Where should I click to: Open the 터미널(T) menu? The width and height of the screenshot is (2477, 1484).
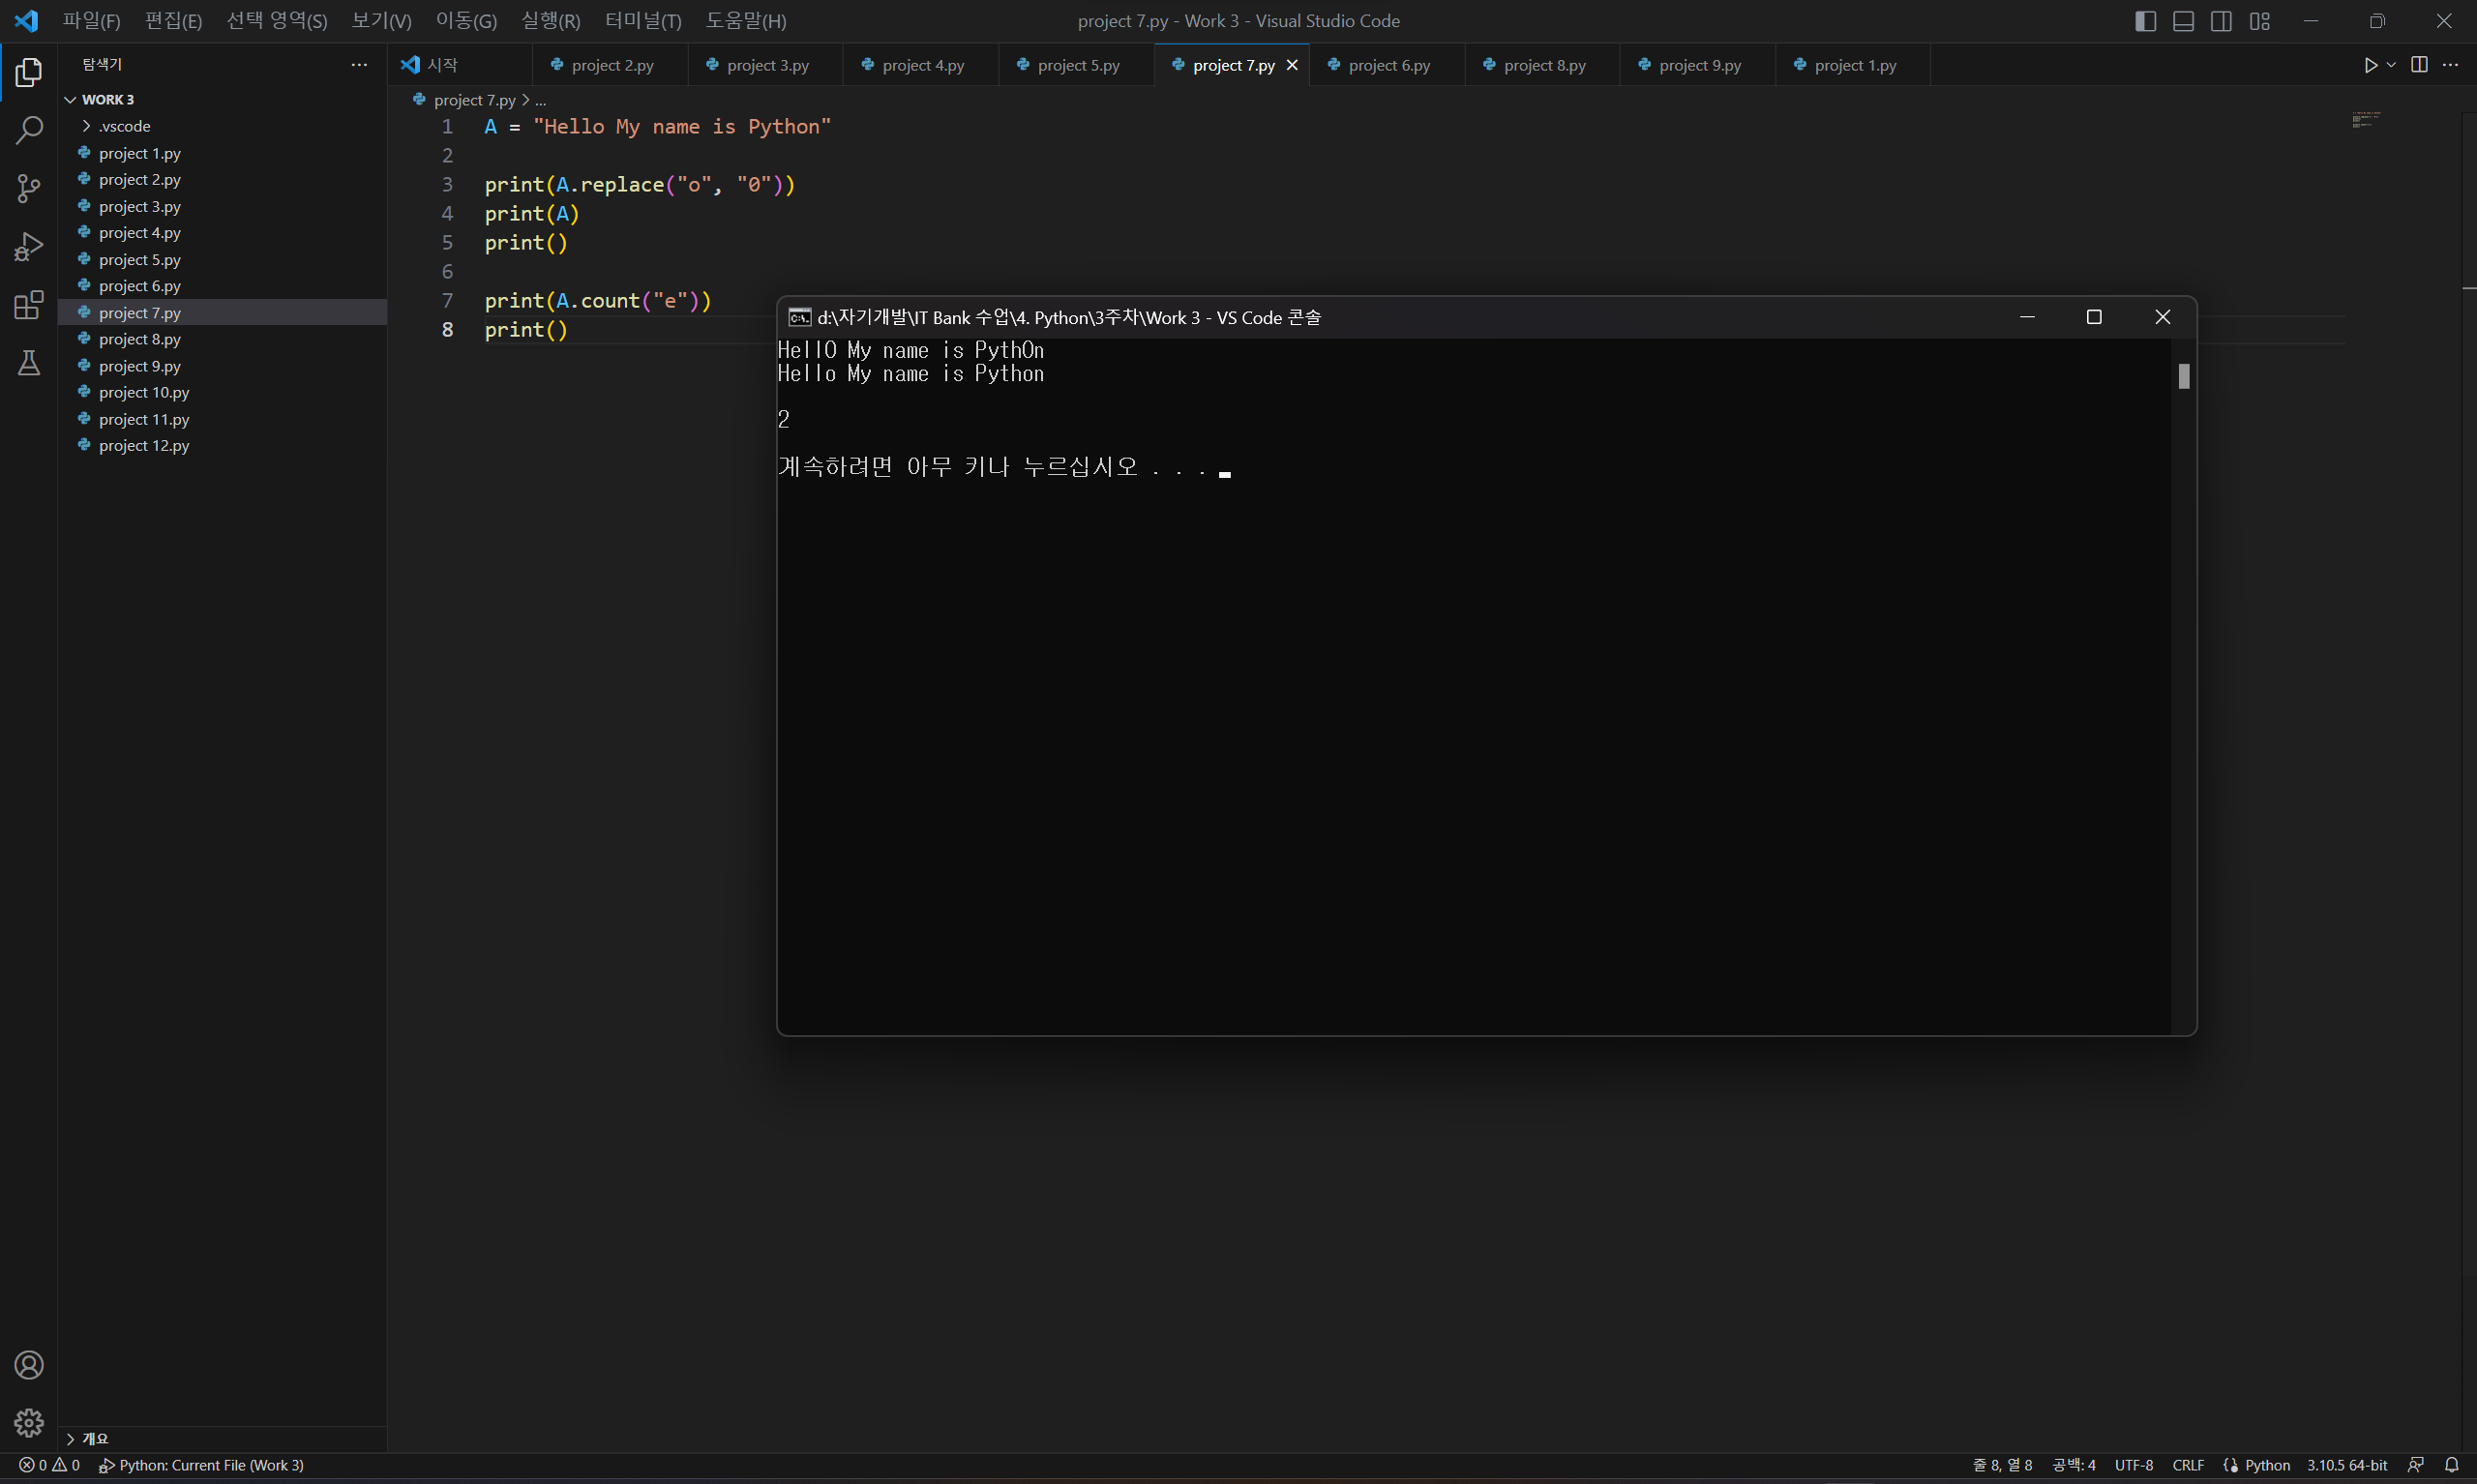click(642, 21)
